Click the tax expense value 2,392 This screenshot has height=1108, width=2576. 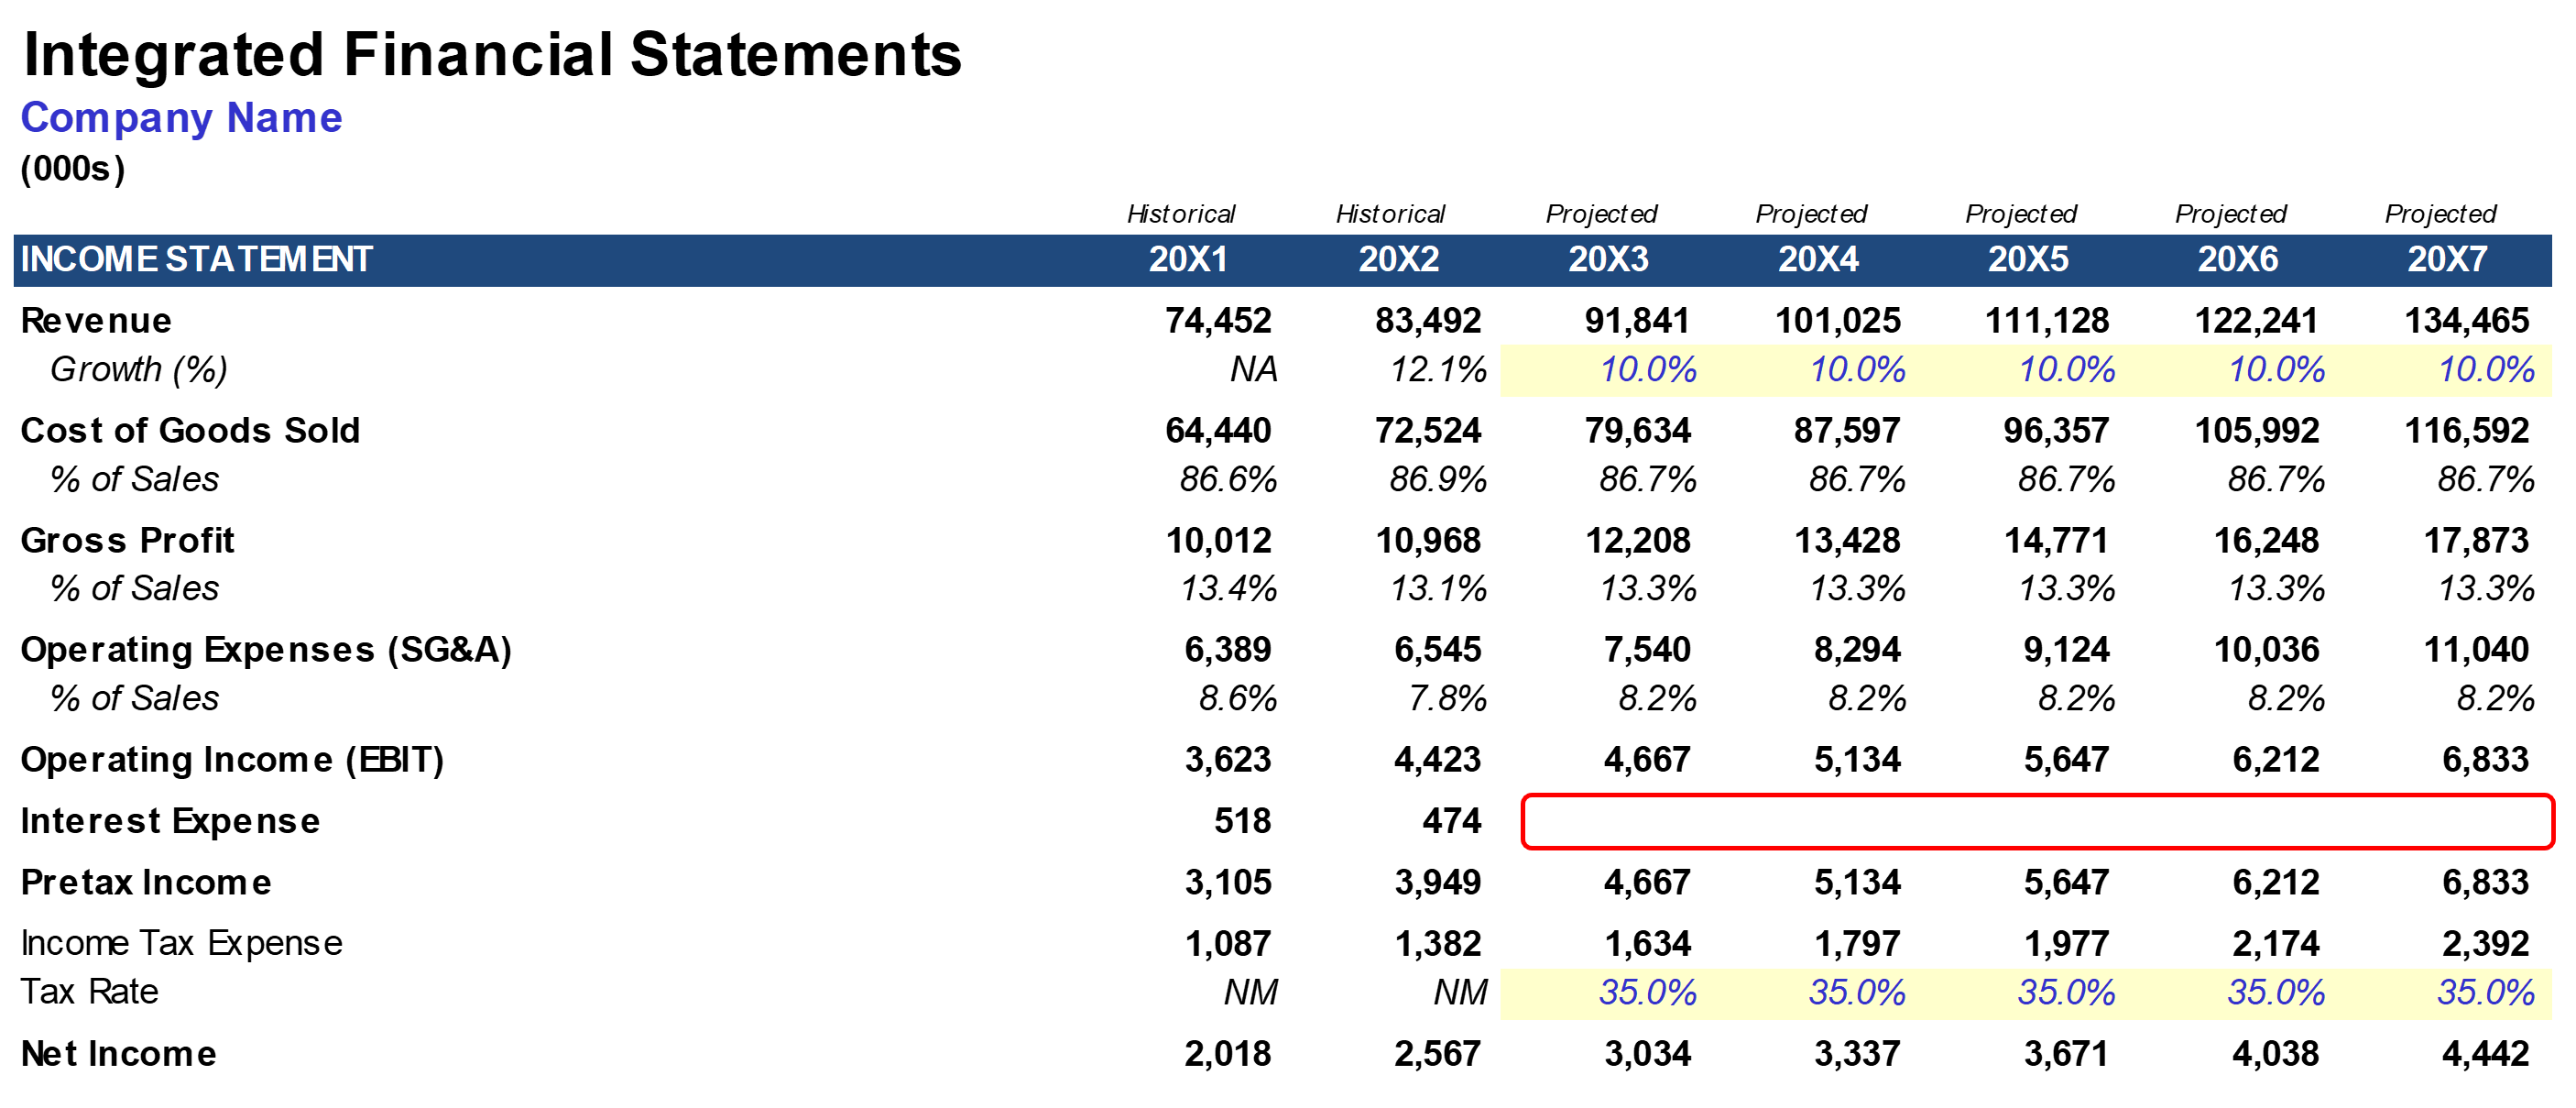click(2485, 944)
